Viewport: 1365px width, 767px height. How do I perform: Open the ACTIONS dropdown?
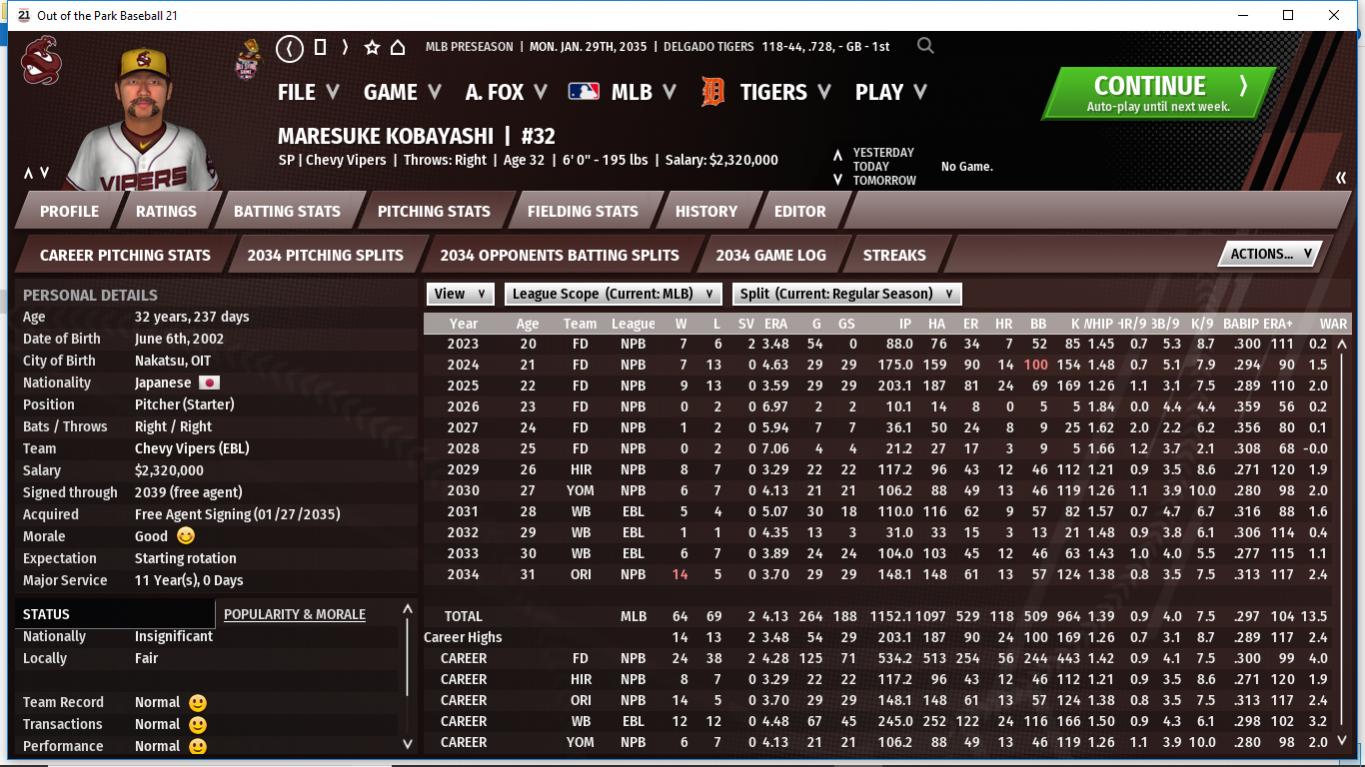coord(1270,254)
